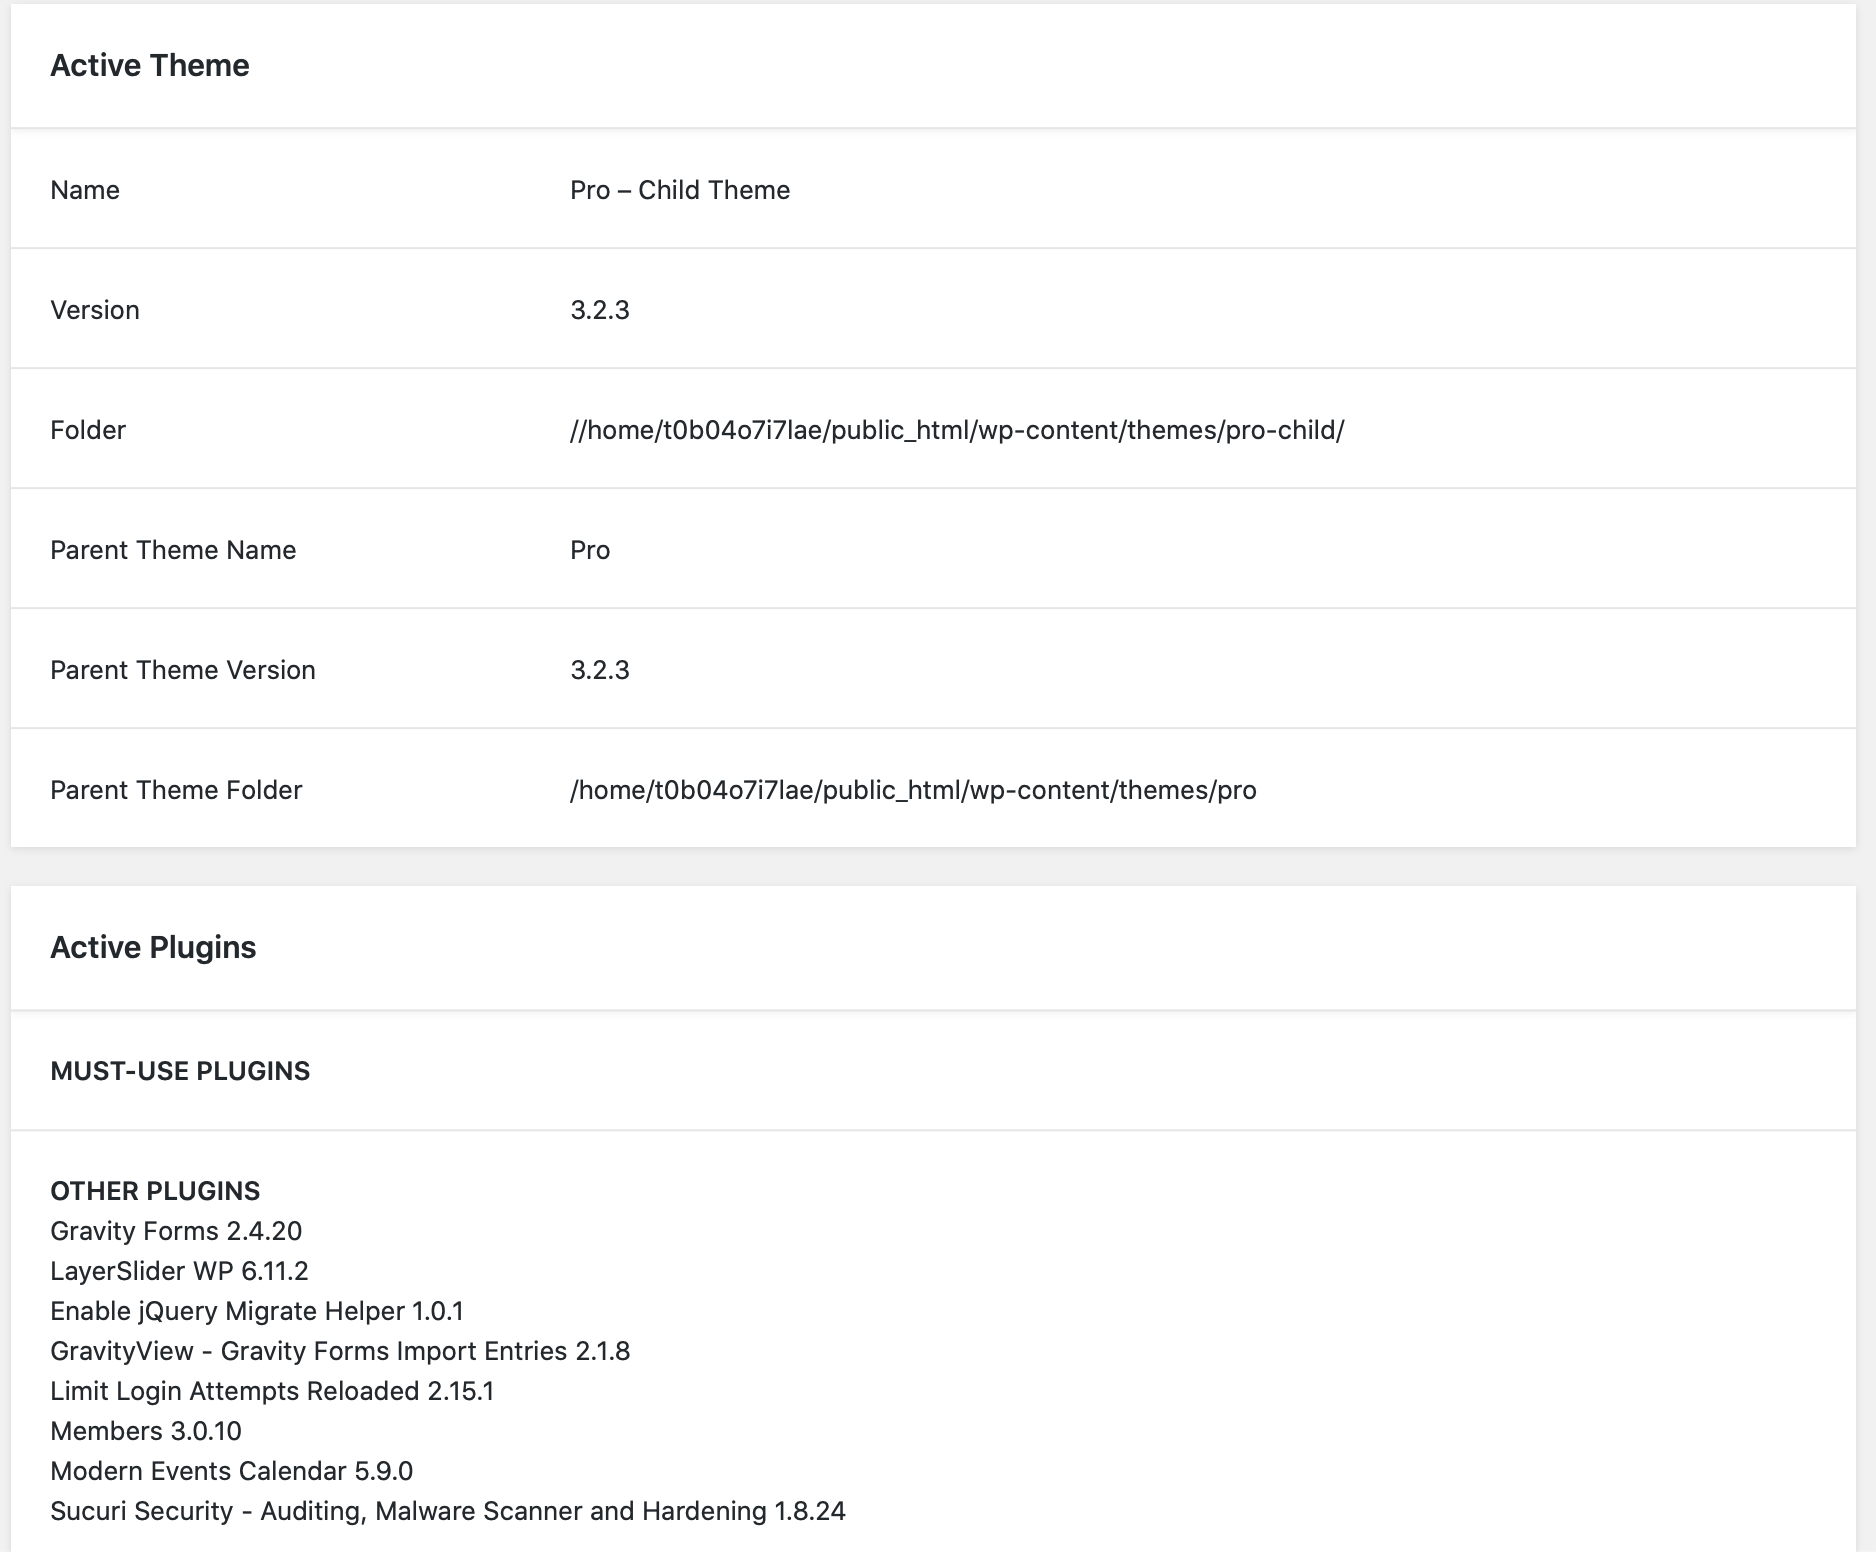
Task: Click the OTHER PLUGINS label
Action: coord(155,1191)
